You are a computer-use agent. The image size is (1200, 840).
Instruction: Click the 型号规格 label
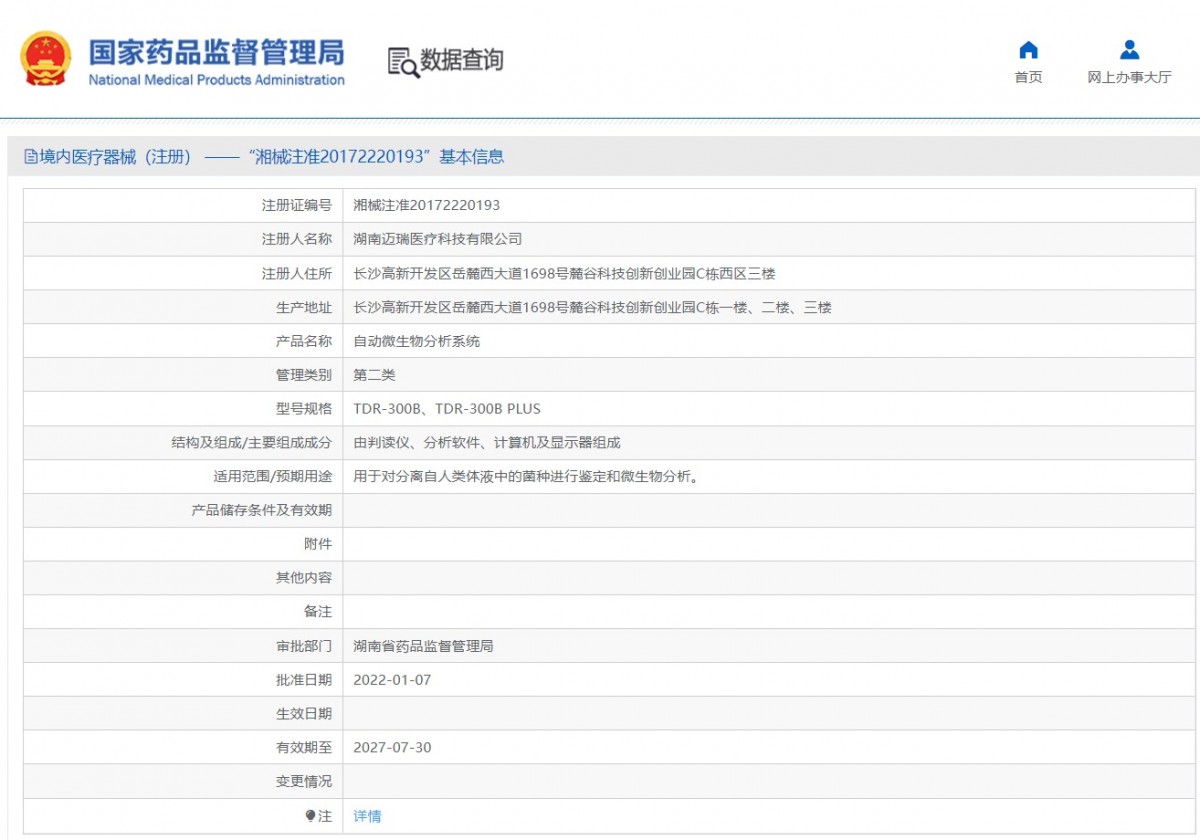tap(304, 409)
